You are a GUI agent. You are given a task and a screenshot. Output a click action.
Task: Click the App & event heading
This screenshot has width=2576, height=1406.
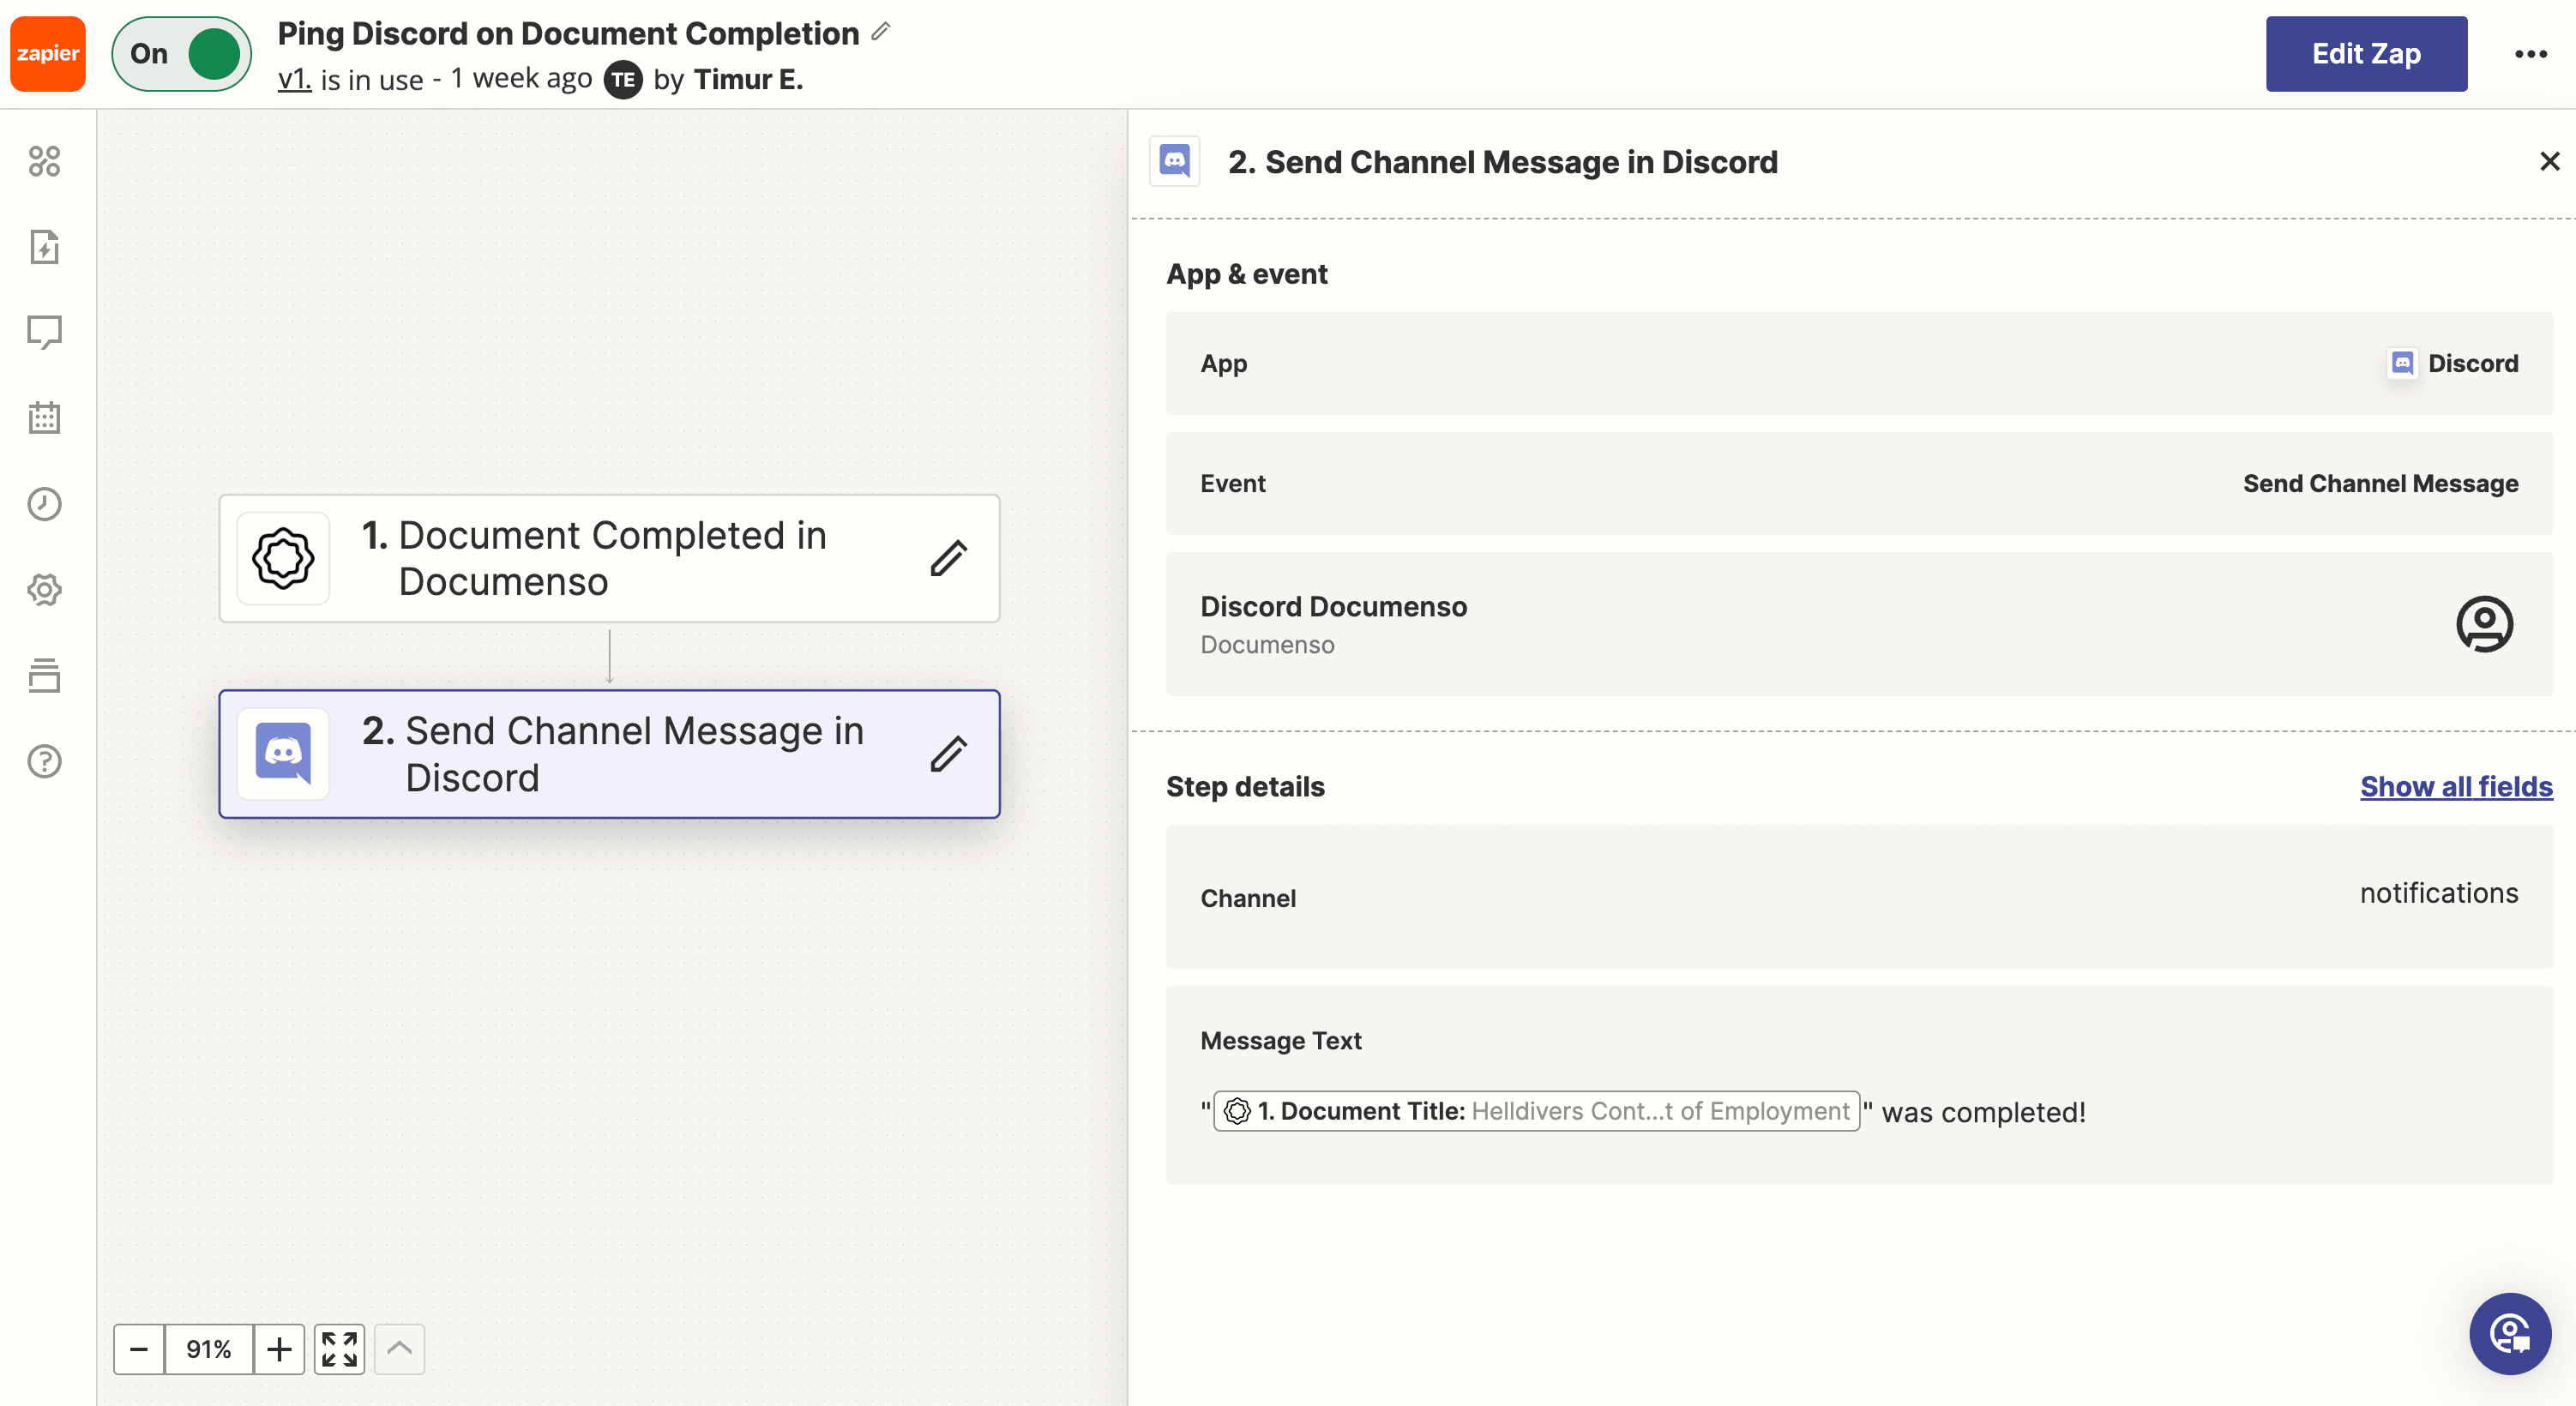click(1246, 274)
